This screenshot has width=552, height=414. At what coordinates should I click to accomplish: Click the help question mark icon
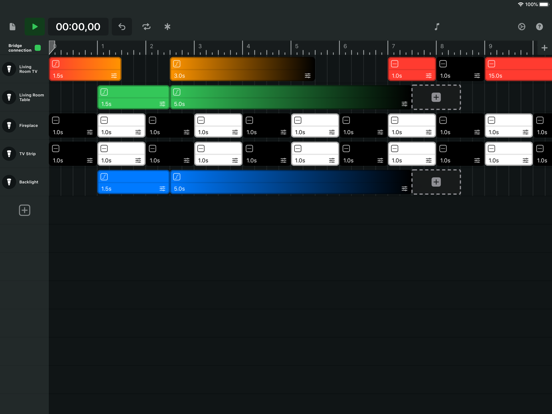[x=539, y=27]
